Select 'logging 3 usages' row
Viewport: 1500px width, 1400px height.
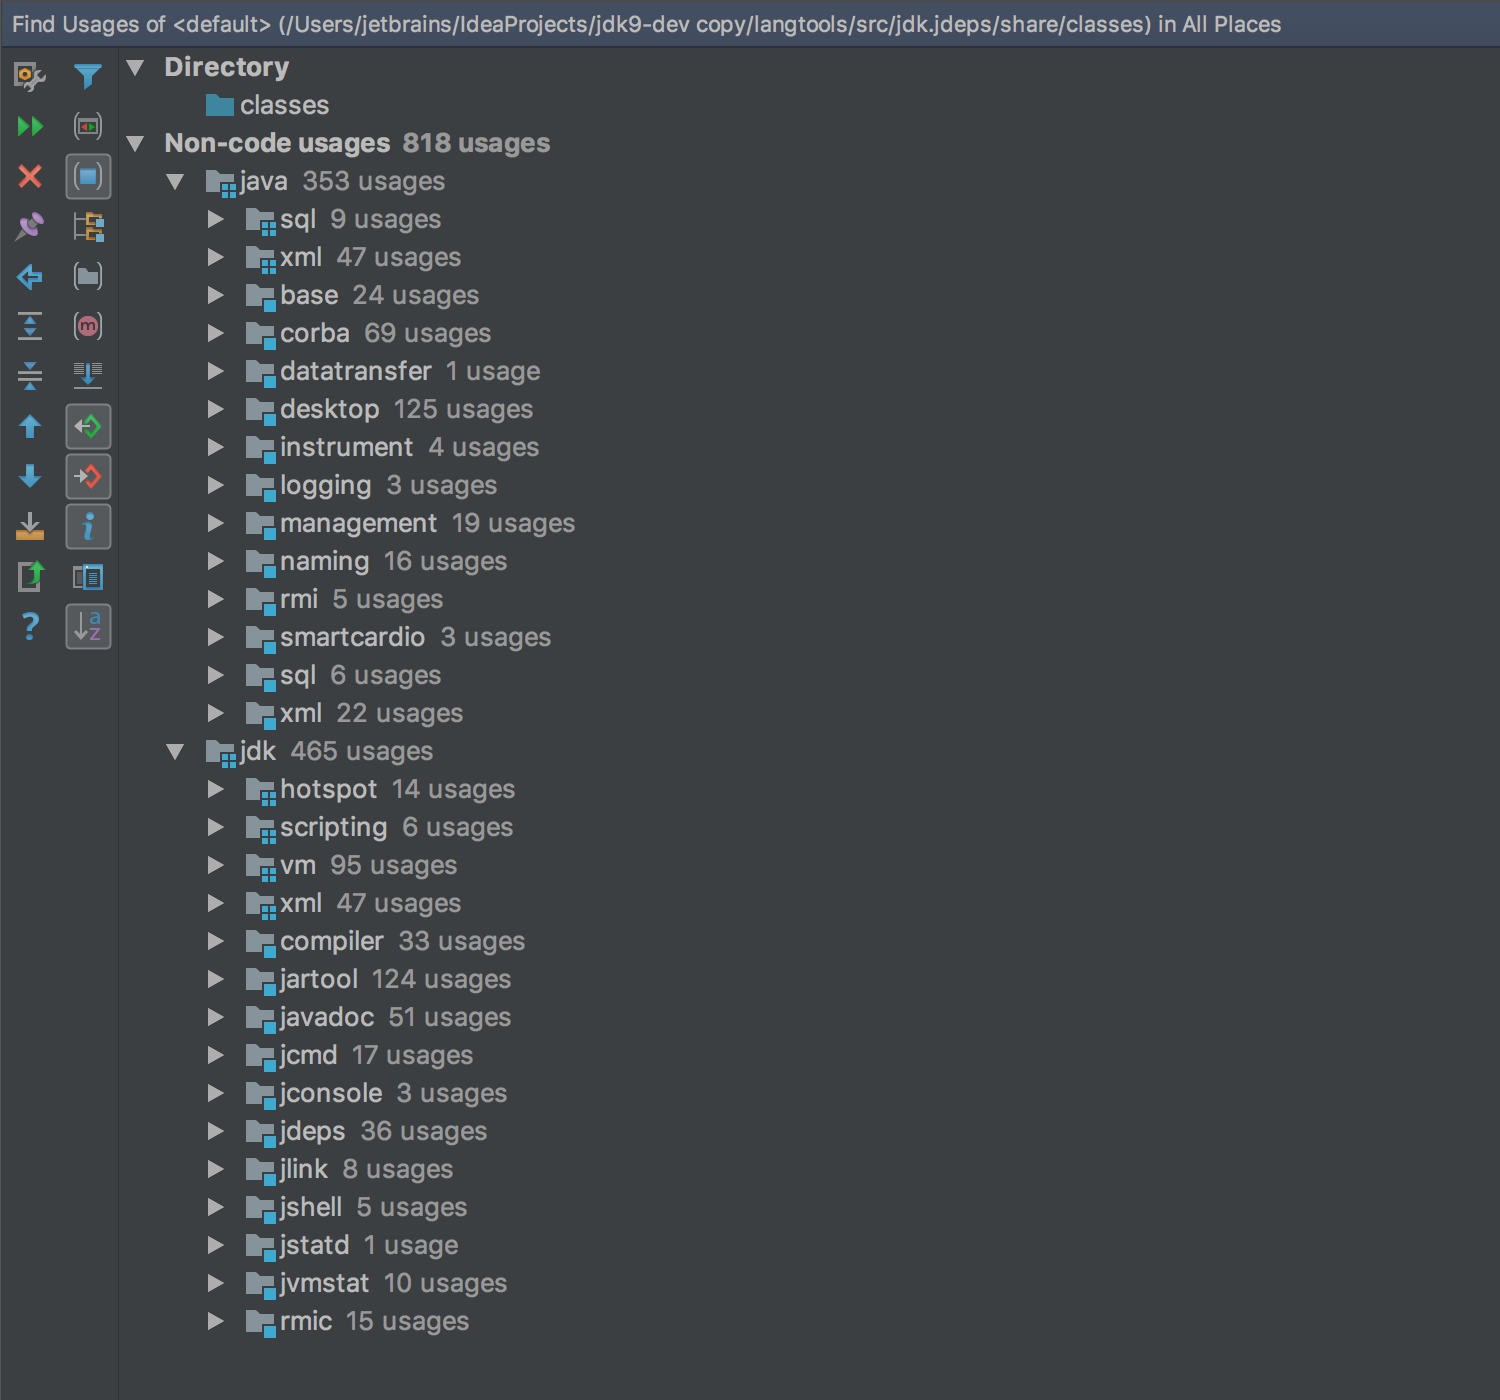[371, 485]
